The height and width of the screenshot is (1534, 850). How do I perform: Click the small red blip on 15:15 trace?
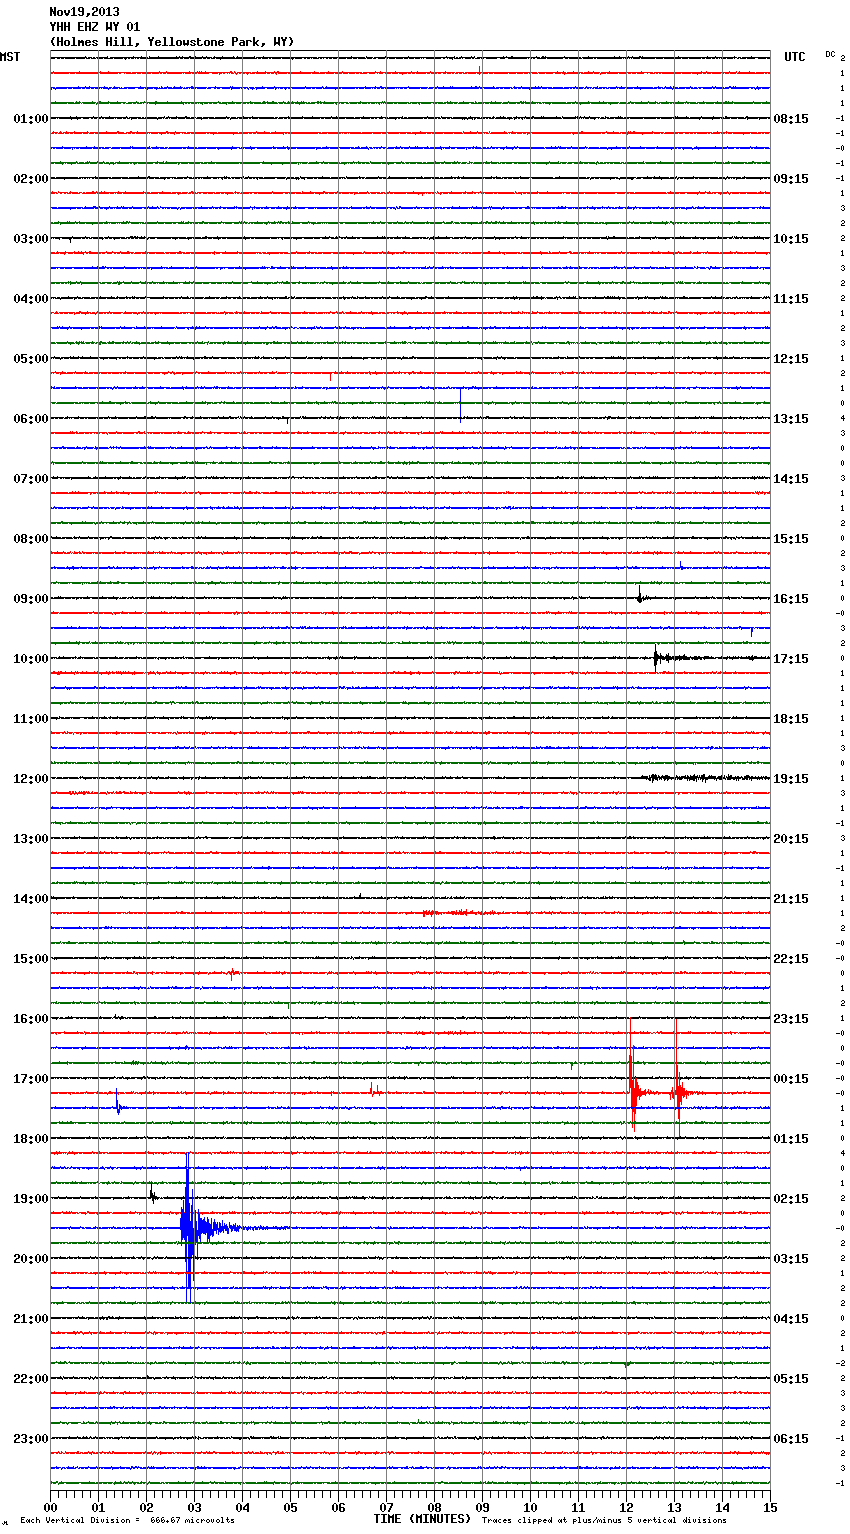[x=232, y=972]
